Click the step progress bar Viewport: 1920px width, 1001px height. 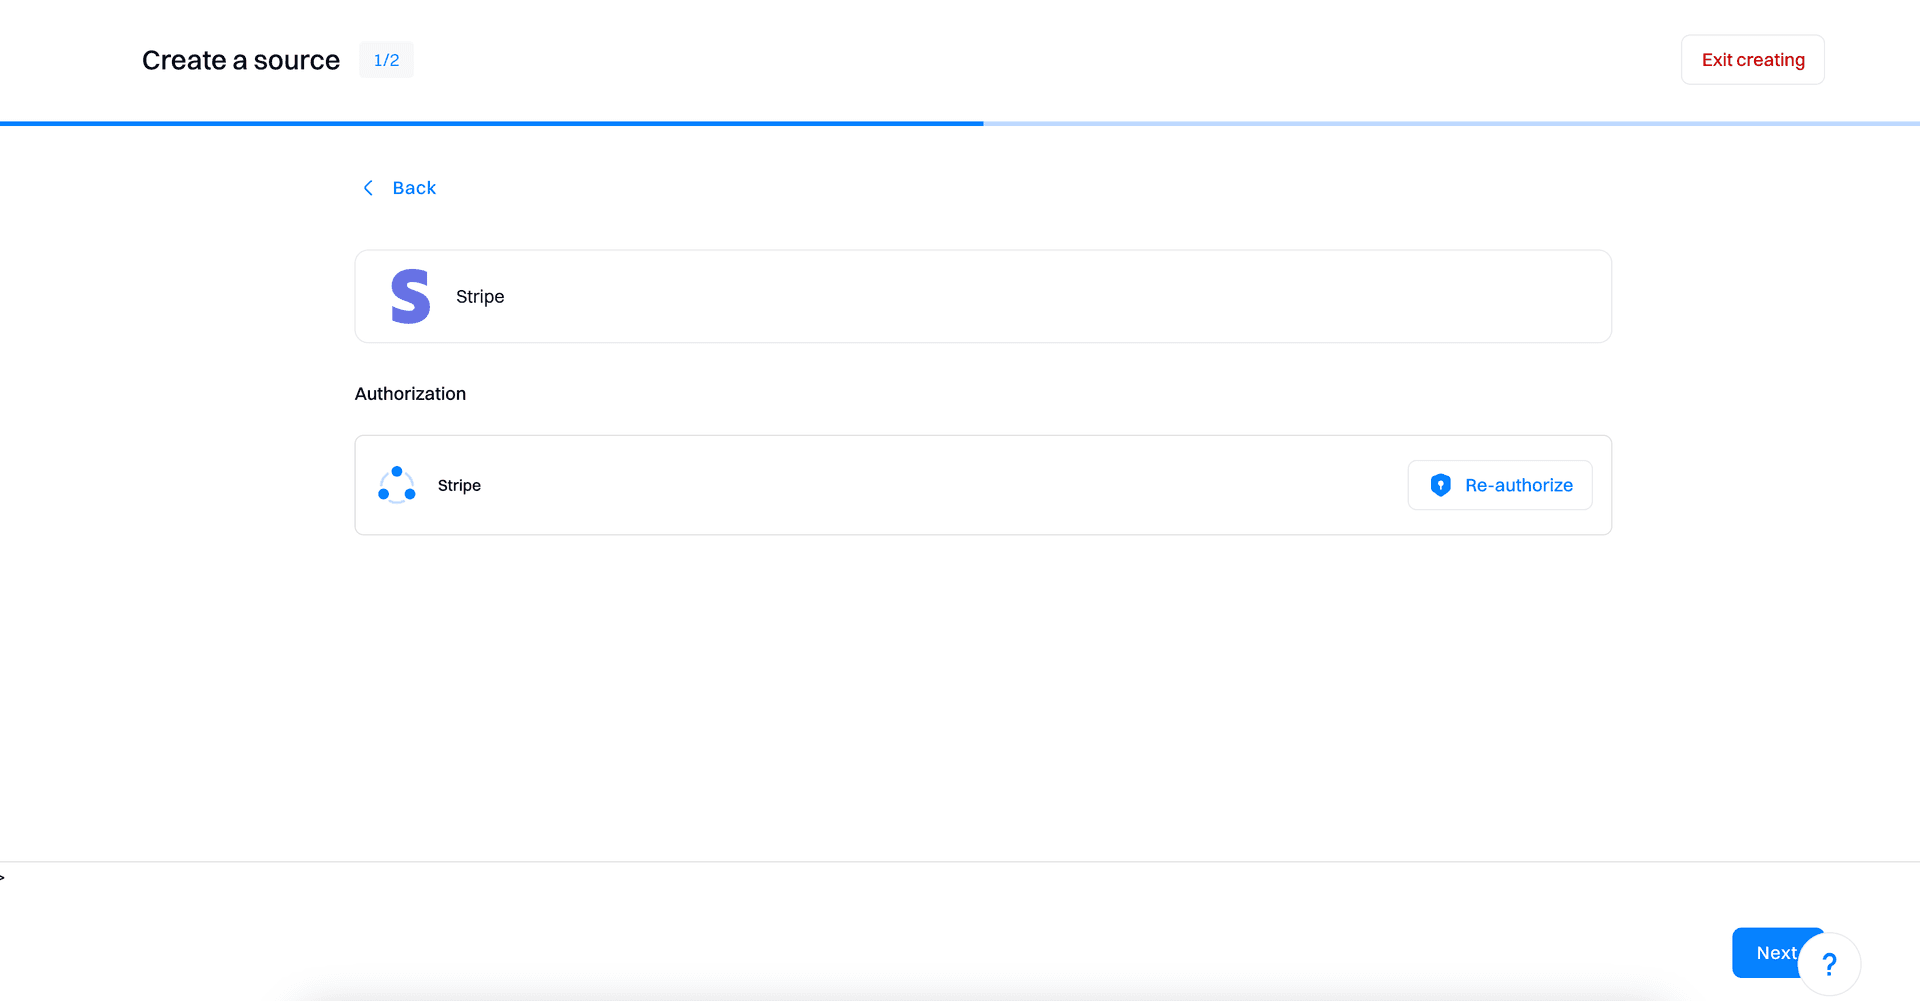(960, 123)
